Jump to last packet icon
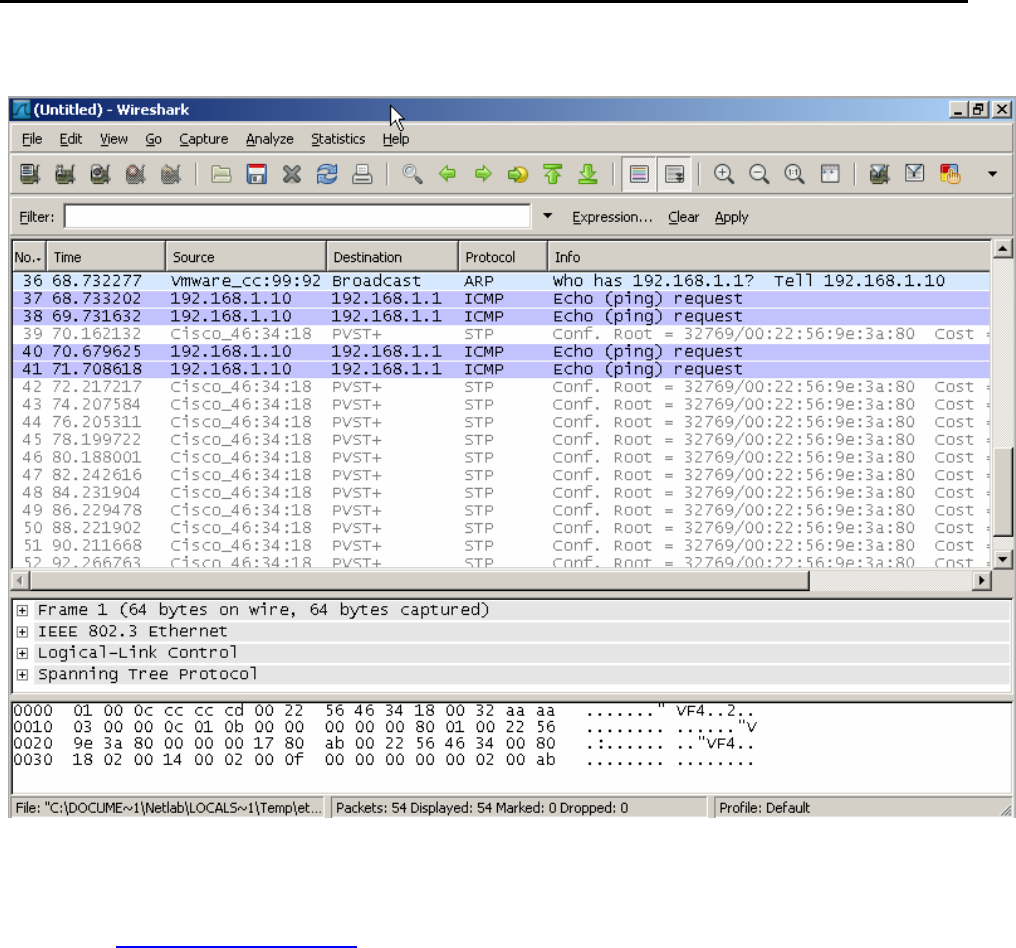Image resolution: width=1016 pixels, height=948 pixels. [588, 174]
